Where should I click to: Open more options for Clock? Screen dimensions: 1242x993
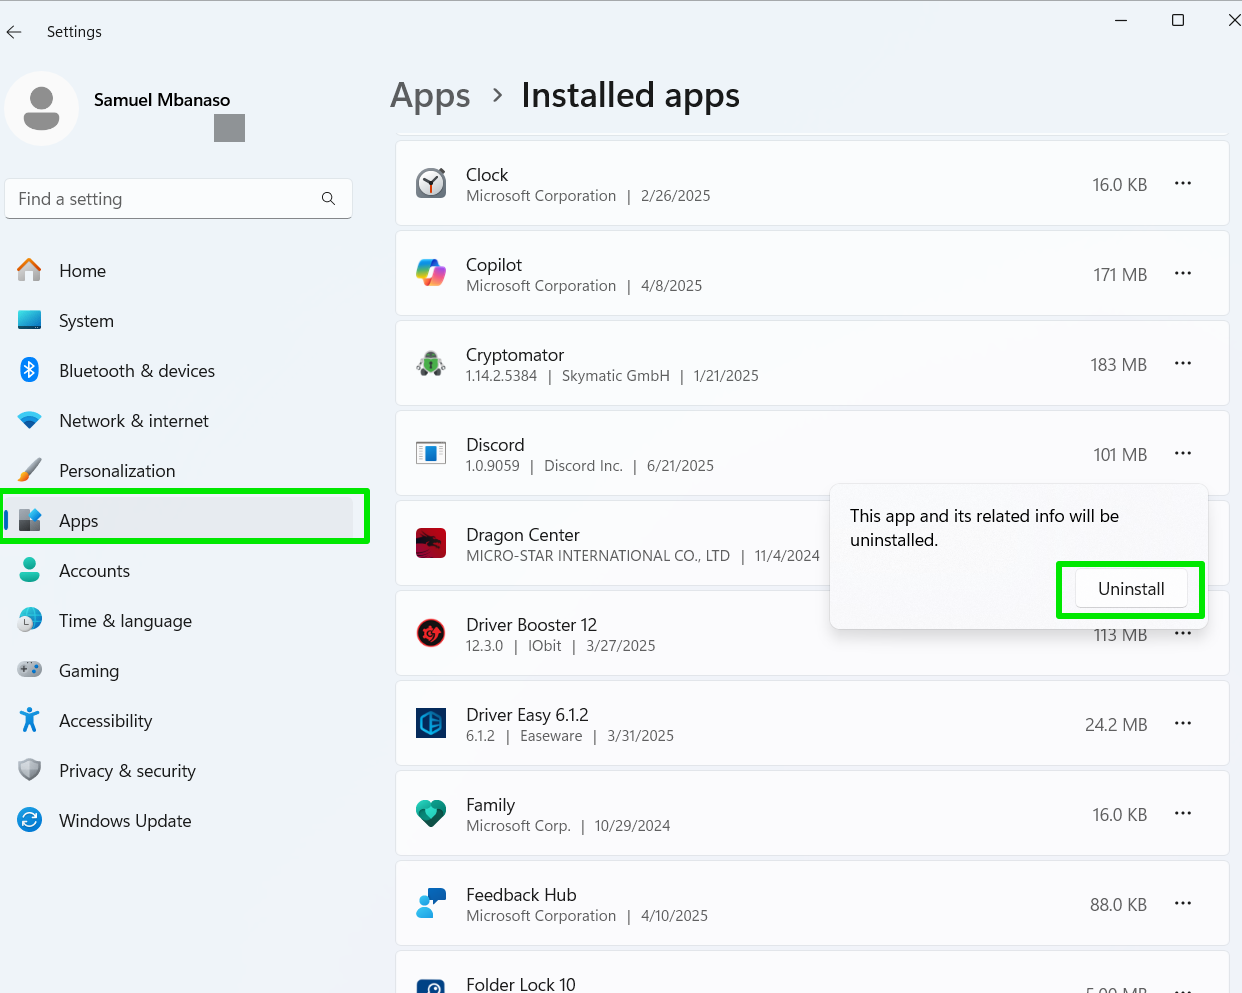(x=1183, y=184)
